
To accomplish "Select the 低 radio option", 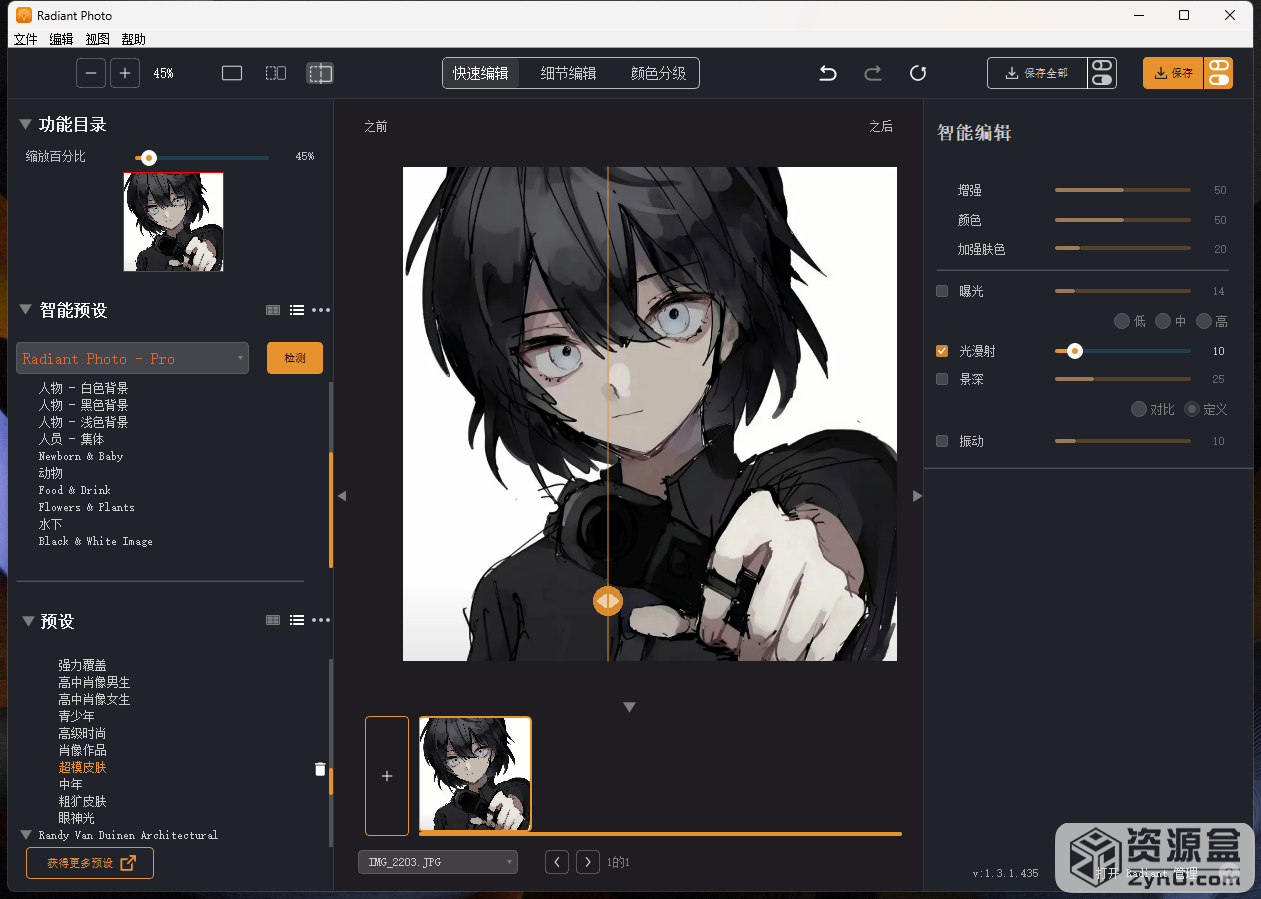I will [1122, 321].
